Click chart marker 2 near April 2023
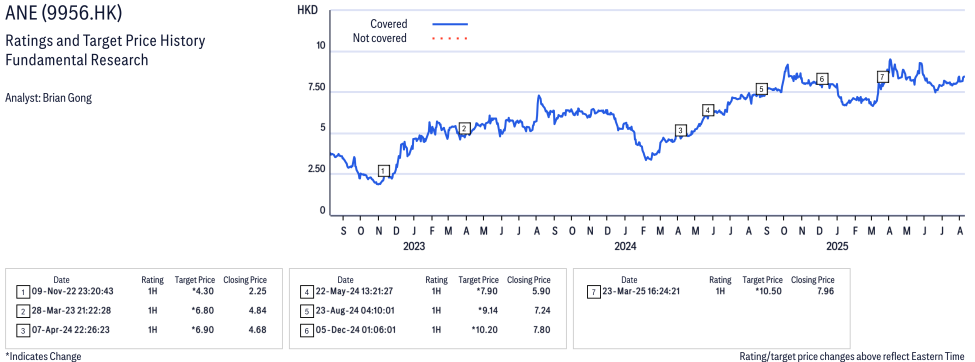 (x=464, y=129)
